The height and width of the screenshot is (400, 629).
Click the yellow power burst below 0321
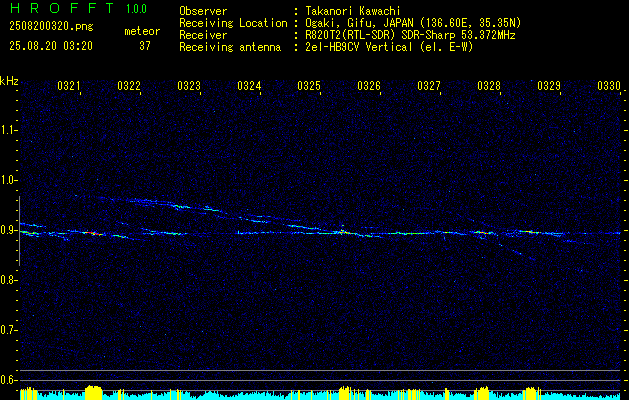[x=94, y=392]
